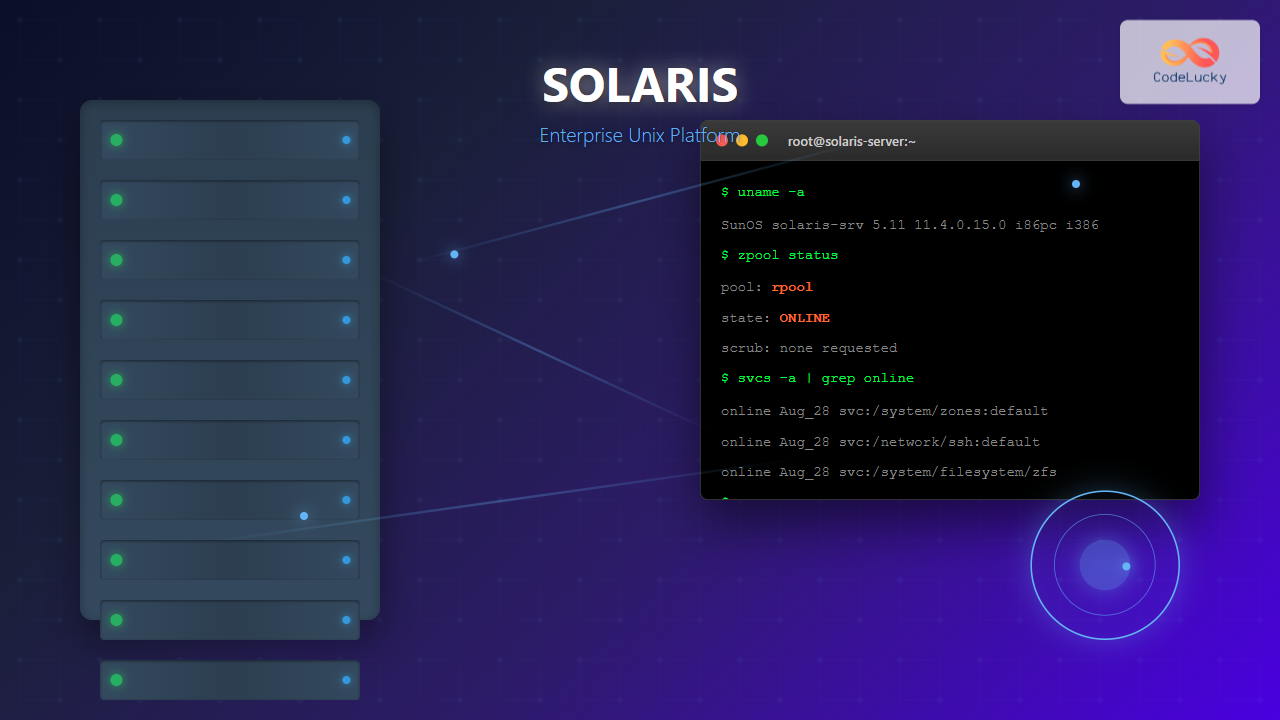The width and height of the screenshot is (1280, 720).
Task: Click the green LED on the bottom-most server unit
Action: tap(116, 680)
